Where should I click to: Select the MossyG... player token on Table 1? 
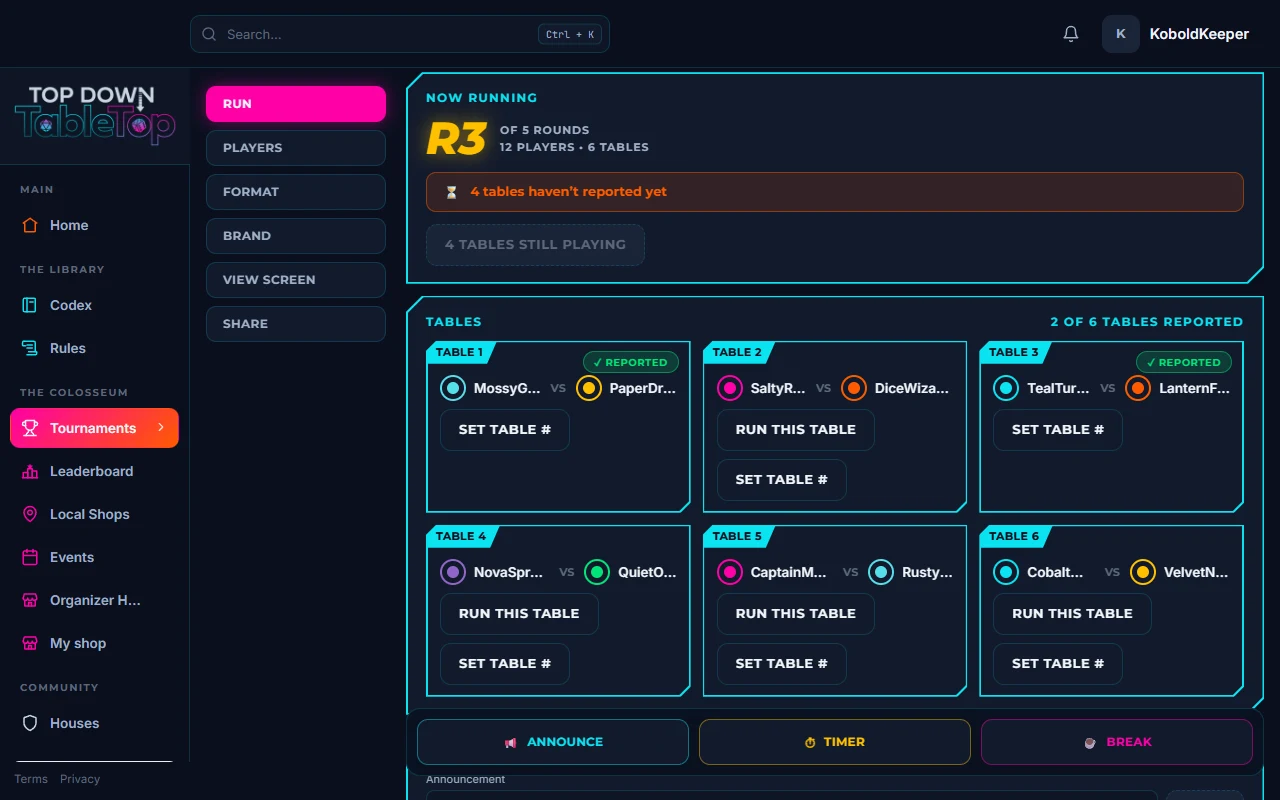point(453,388)
